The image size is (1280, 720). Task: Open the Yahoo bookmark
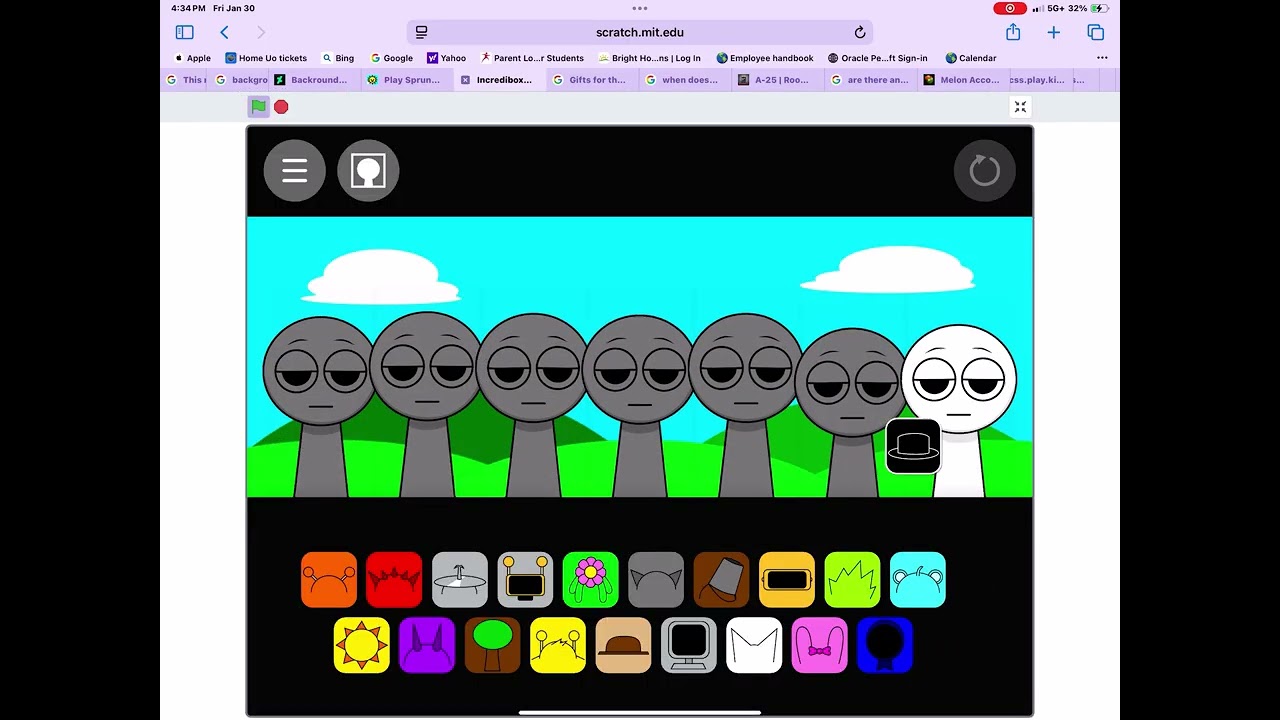pyautogui.click(x=446, y=58)
